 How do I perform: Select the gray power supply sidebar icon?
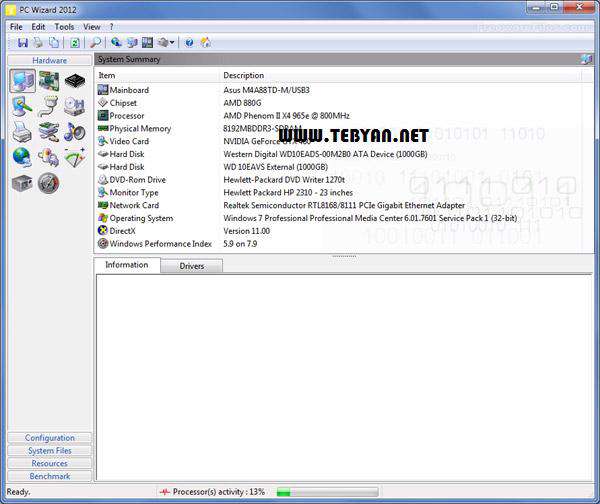pos(22,183)
